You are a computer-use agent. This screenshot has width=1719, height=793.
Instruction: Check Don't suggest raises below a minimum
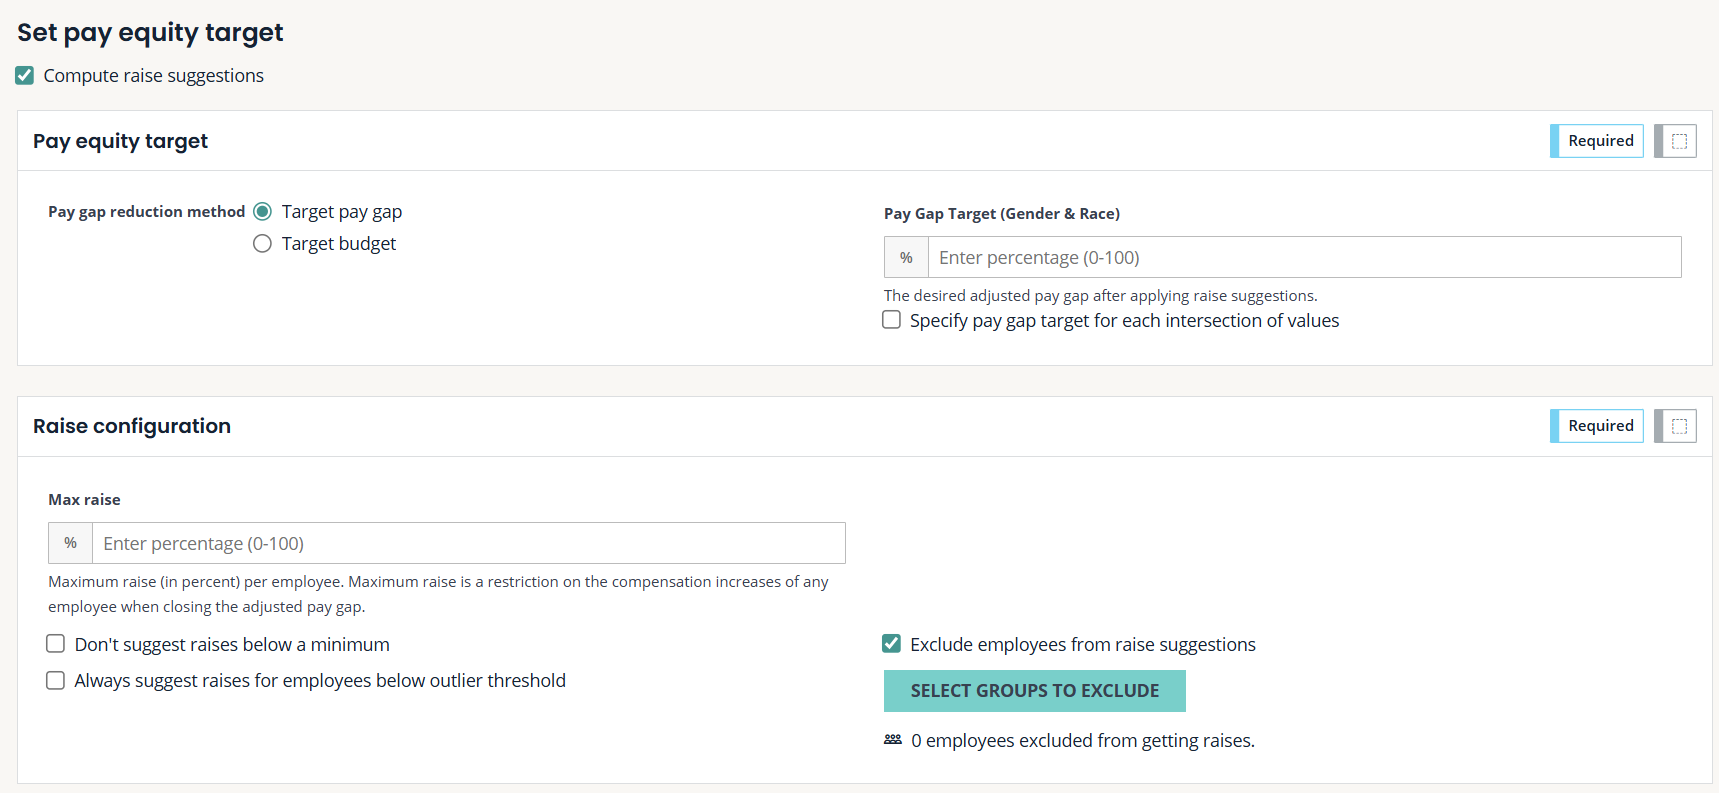[56, 644]
